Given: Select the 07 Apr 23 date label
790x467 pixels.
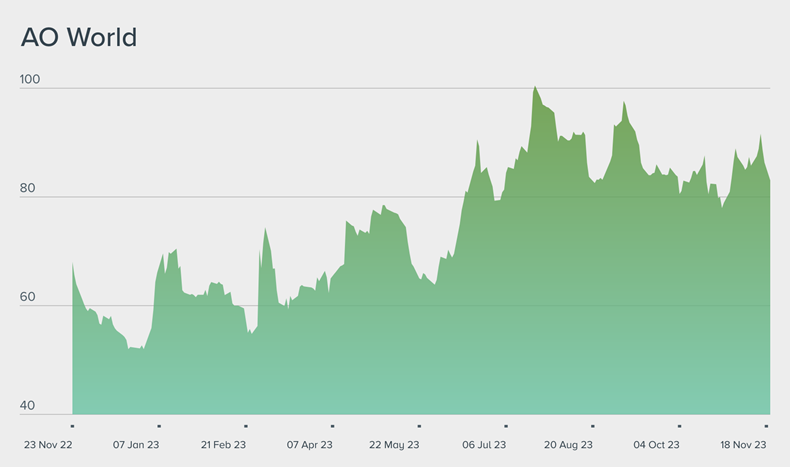Looking at the screenshot, I should 309,444.
